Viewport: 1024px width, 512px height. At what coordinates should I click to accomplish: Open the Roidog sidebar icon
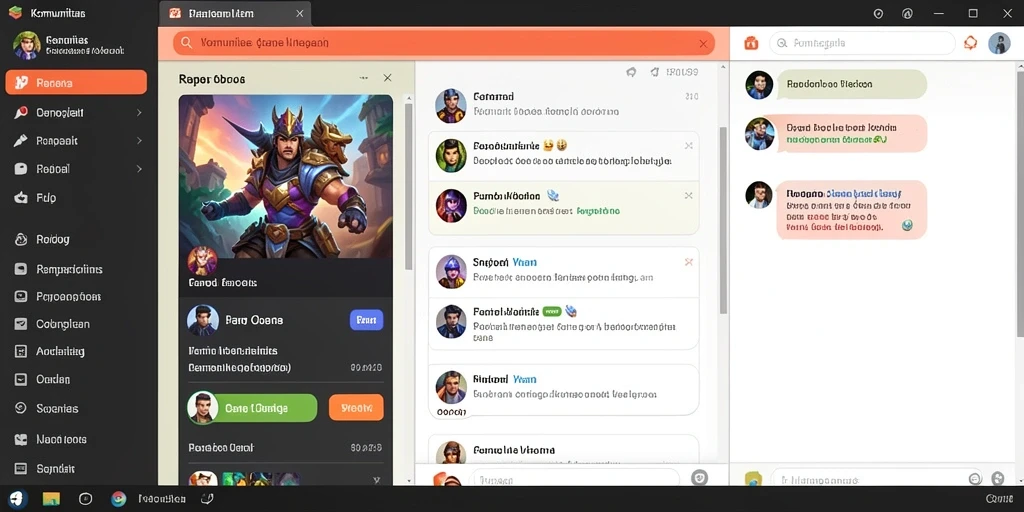pyautogui.click(x=21, y=239)
